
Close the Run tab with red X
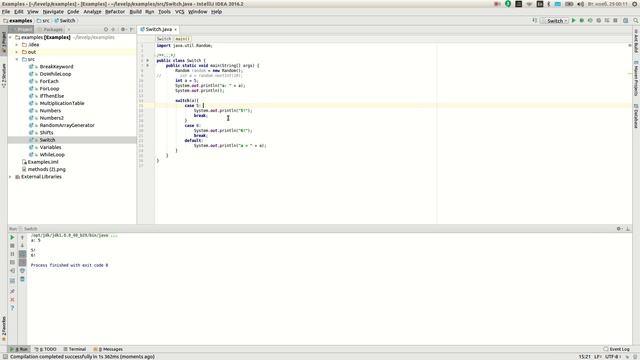coord(12,300)
